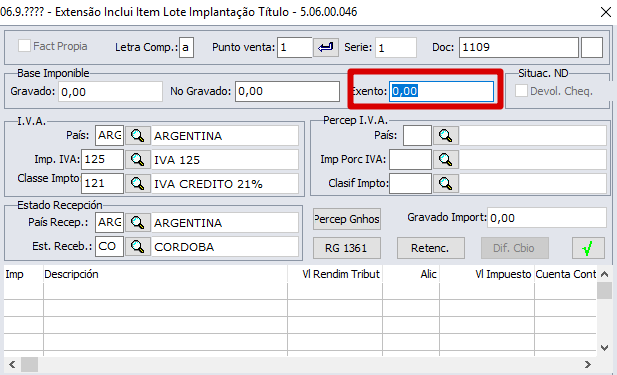
Task: Click the Vl Impuesto column header
Action: click(x=487, y=274)
